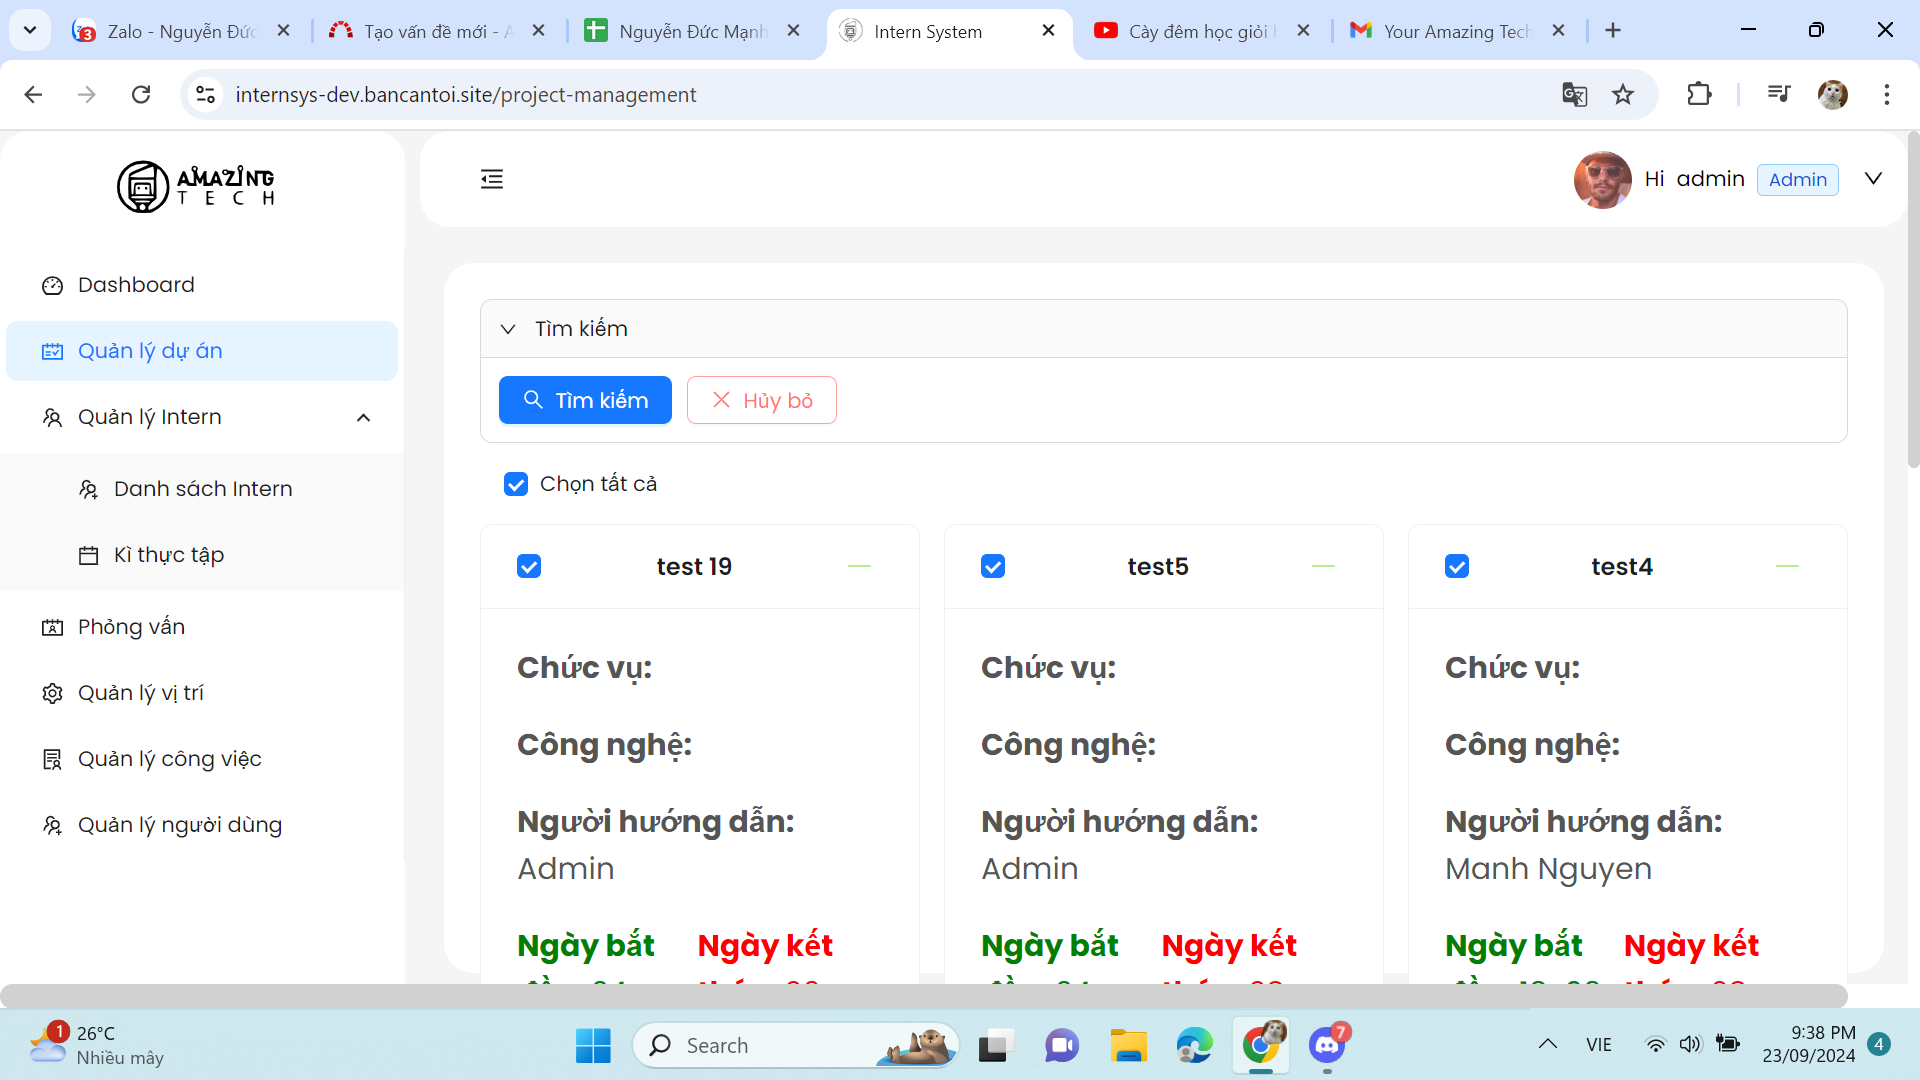
Task: Switch to Your Amazing Tech Gmail tab
Action: (x=1455, y=31)
